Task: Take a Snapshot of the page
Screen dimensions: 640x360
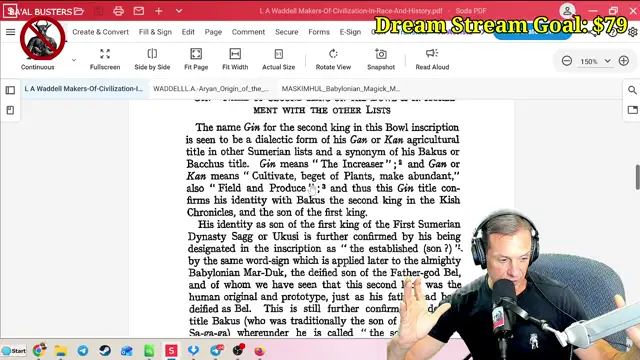Action: click(x=381, y=59)
